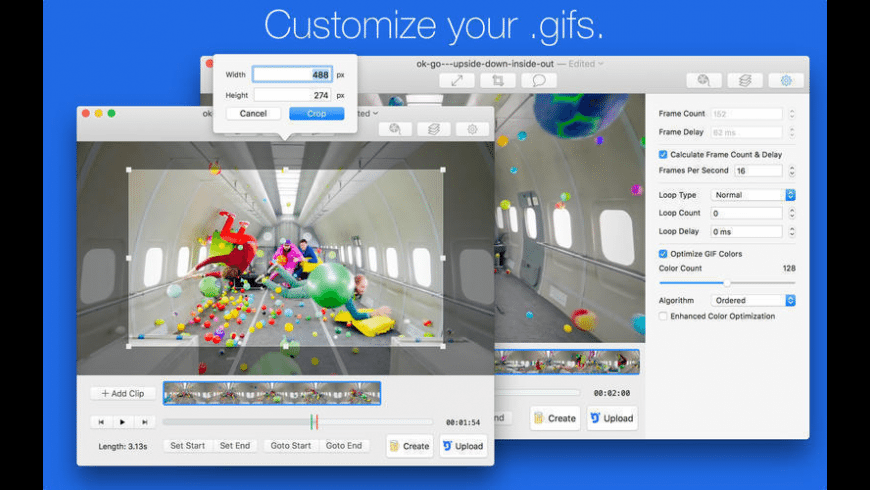
Task: Click the Frames Per Second stepper arrows
Action: pos(792,171)
